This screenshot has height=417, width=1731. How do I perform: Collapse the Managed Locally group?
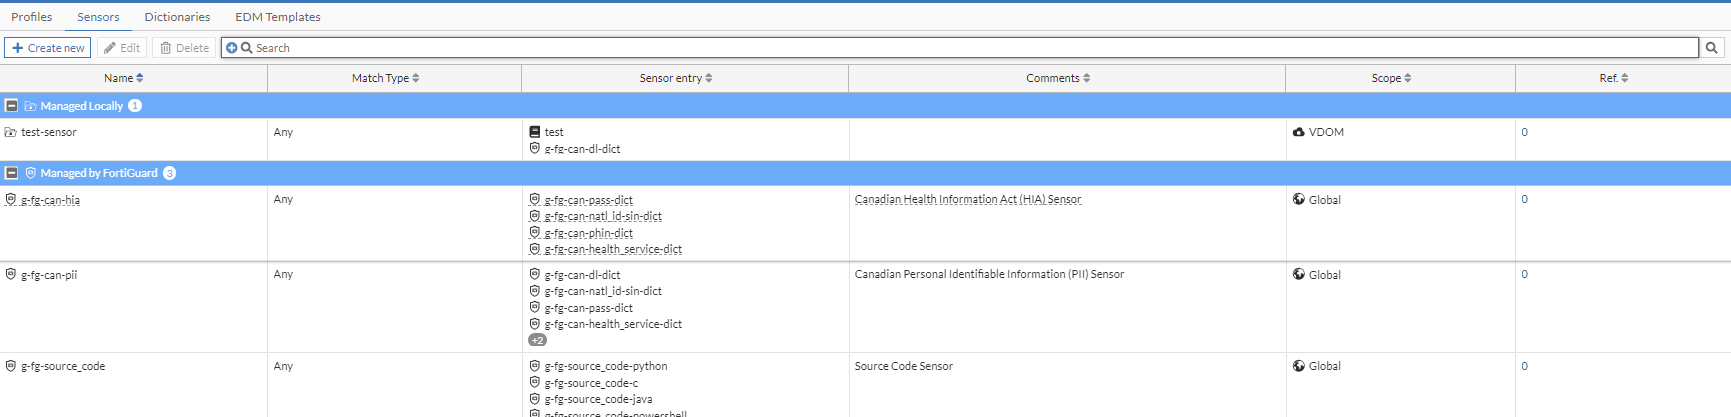12,105
